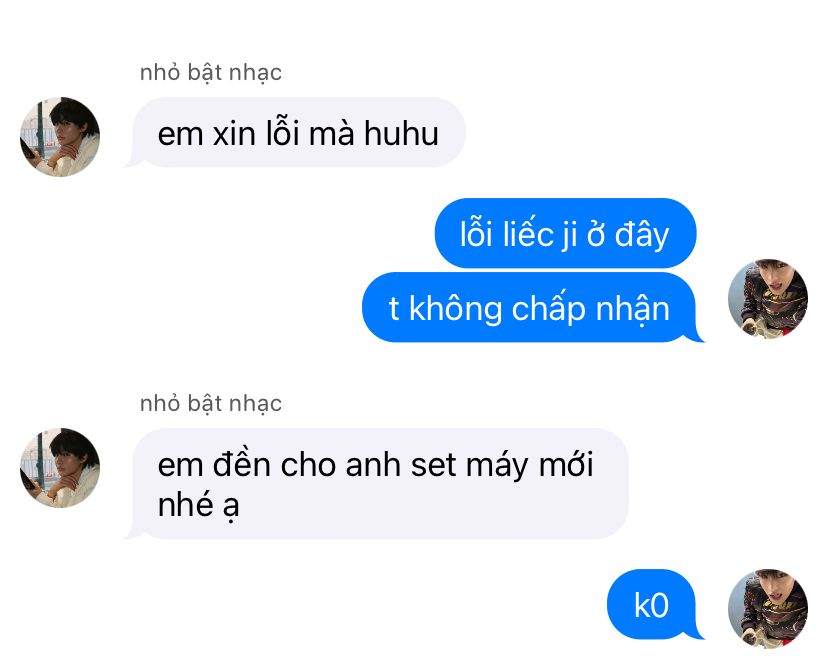Open sender avatar beside "em xin lỗi mà huhu"
The height and width of the screenshot is (666, 828).
point(60,137)
